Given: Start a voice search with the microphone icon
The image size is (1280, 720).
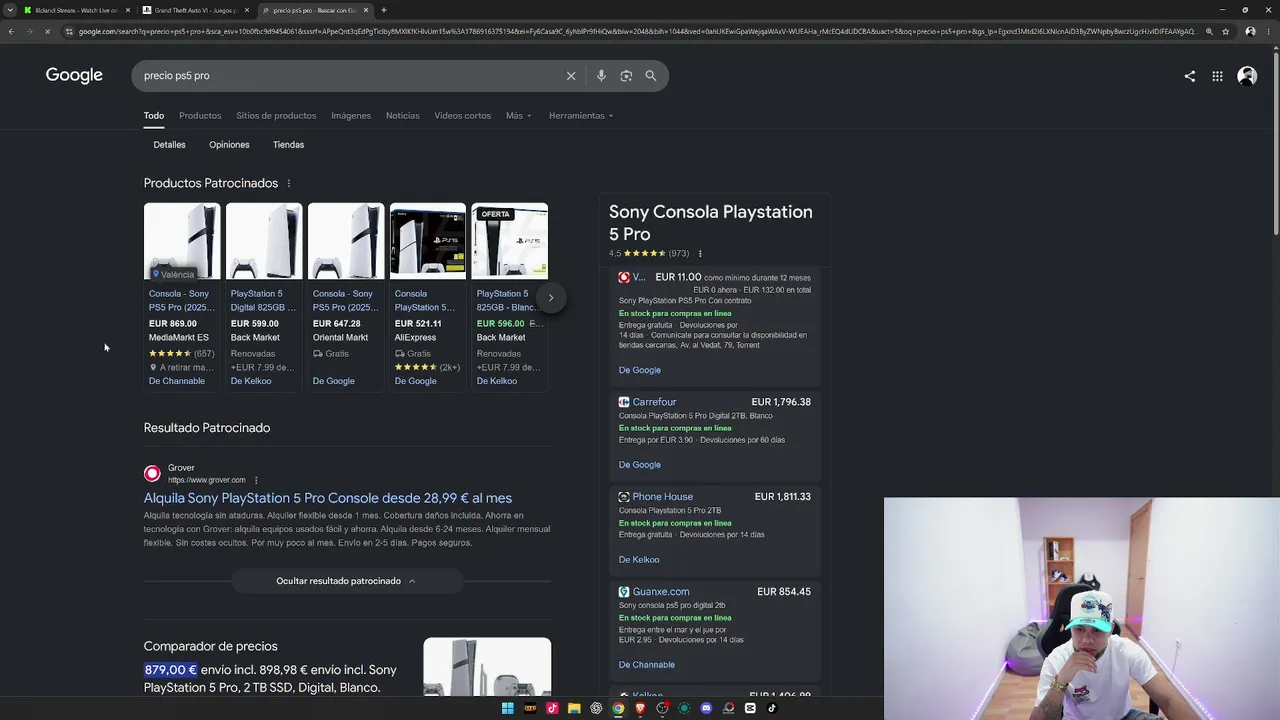Looking at the screenshot, I should coord(601,76).
